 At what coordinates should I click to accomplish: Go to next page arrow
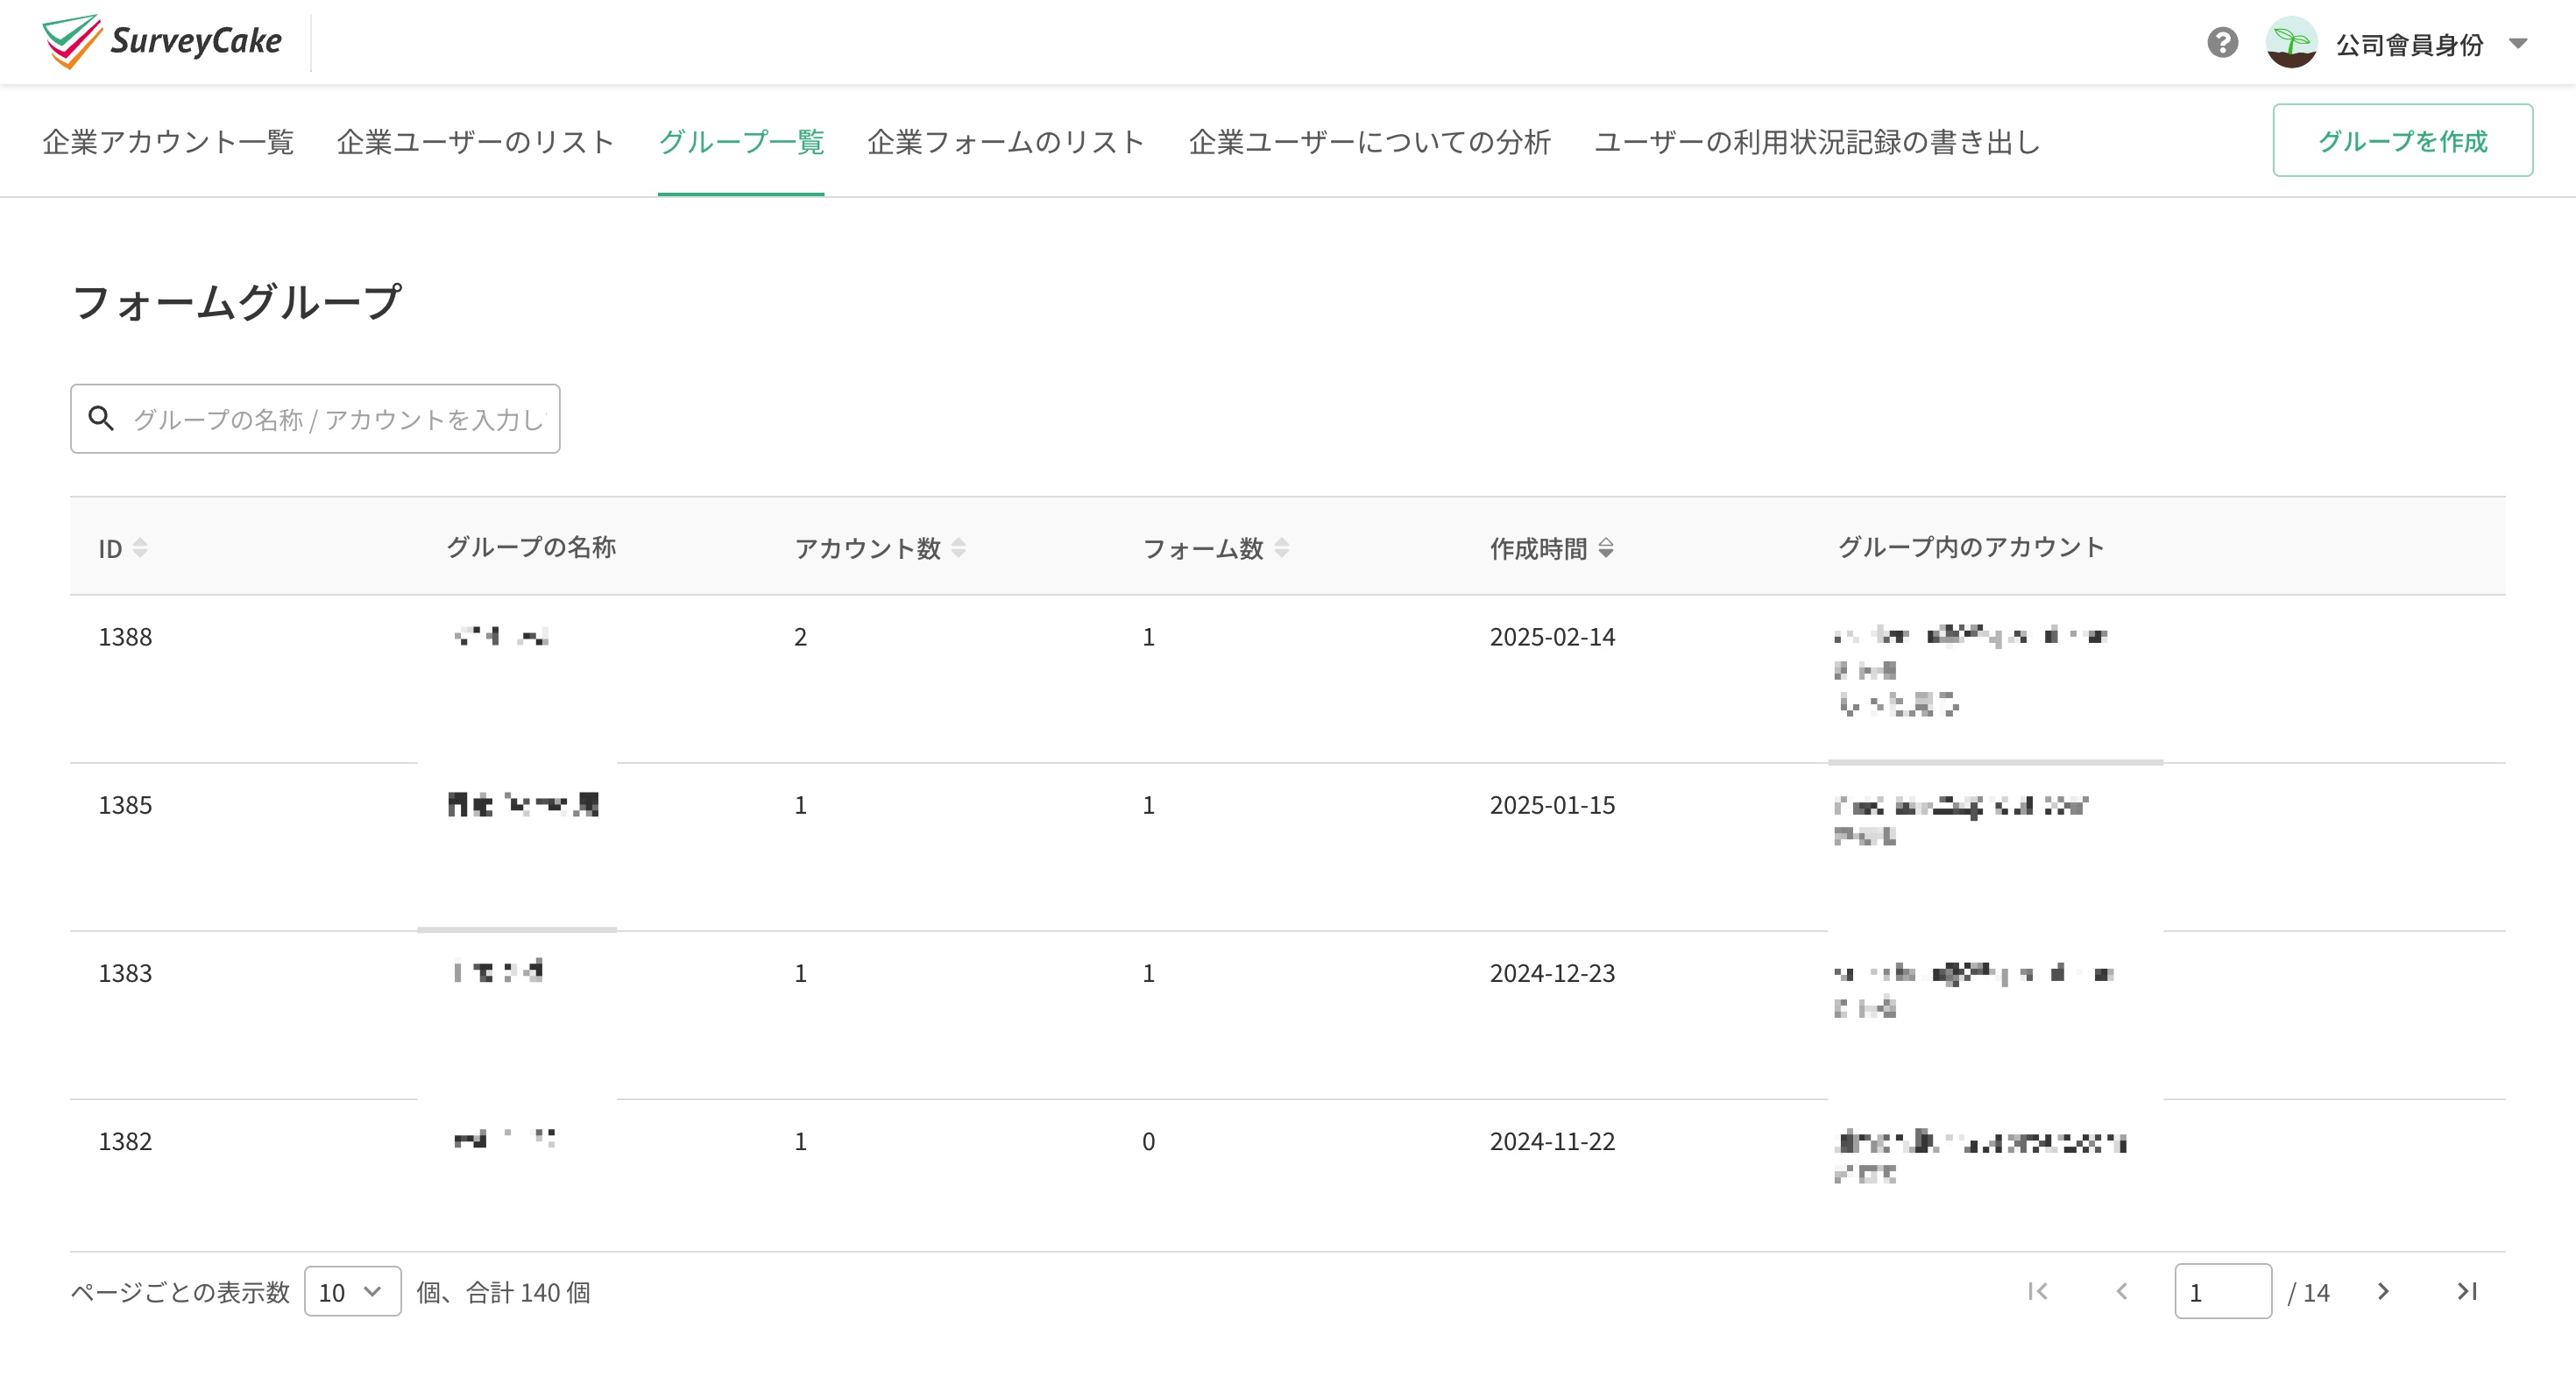pos(2383,1291)
